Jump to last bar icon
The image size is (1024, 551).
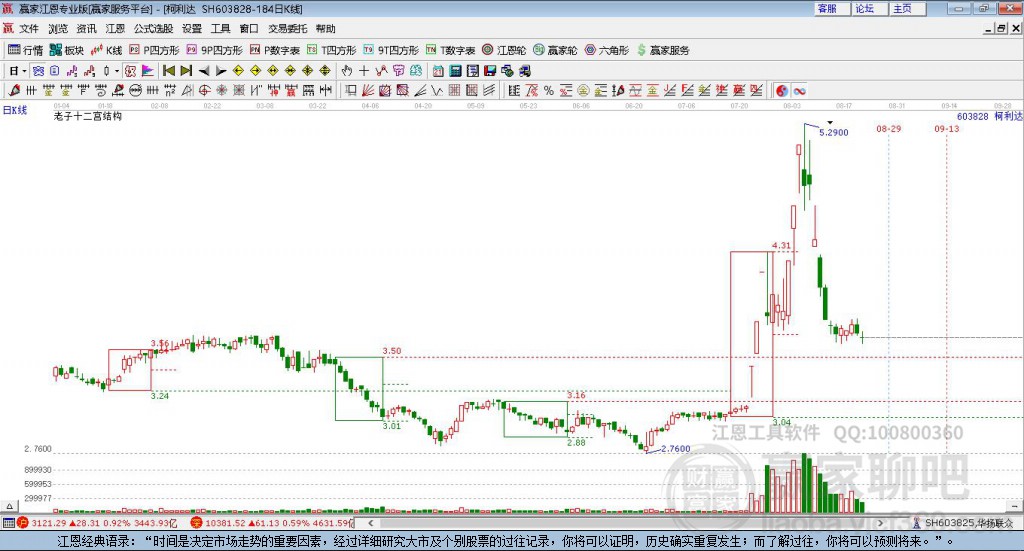[186, 71]
